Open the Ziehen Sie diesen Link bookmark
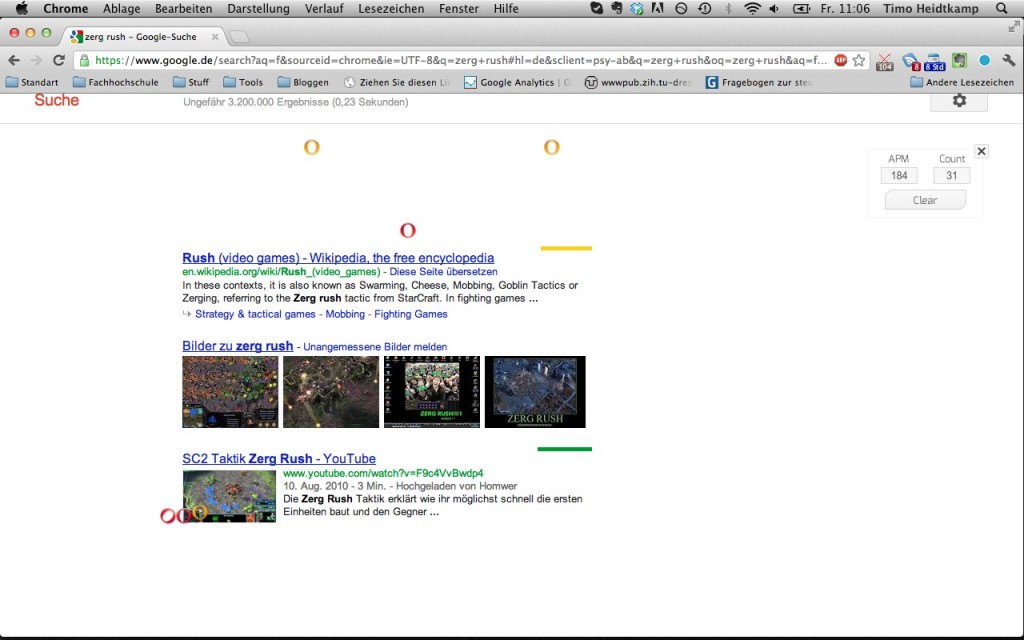The width and height of the screenshot is (1024, 640). 397,82
